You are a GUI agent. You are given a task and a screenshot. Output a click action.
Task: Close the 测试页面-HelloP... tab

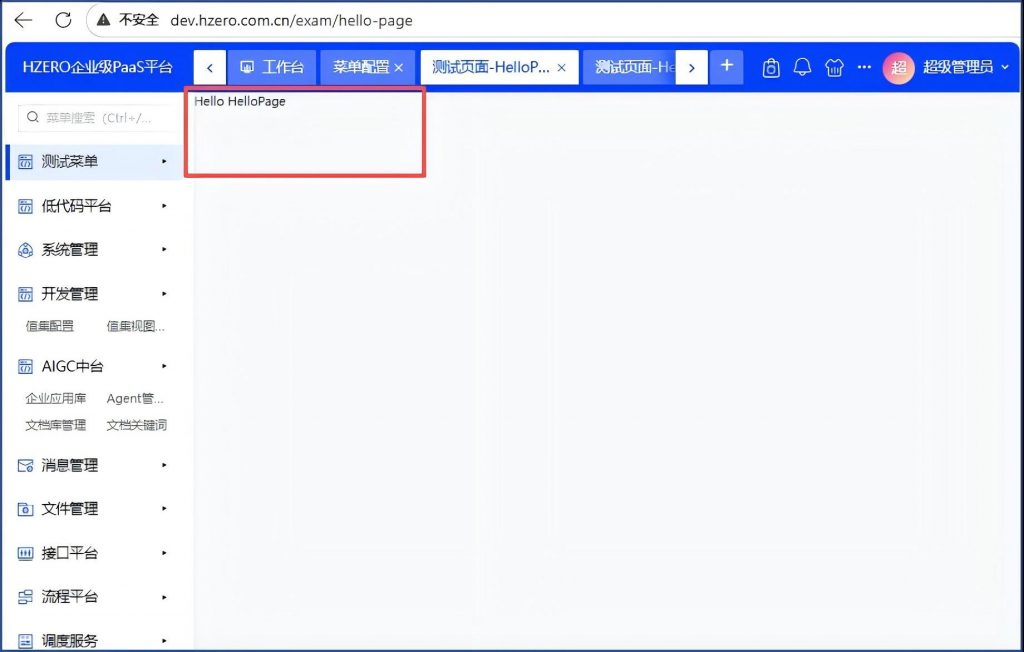click(x=561, y=67)
